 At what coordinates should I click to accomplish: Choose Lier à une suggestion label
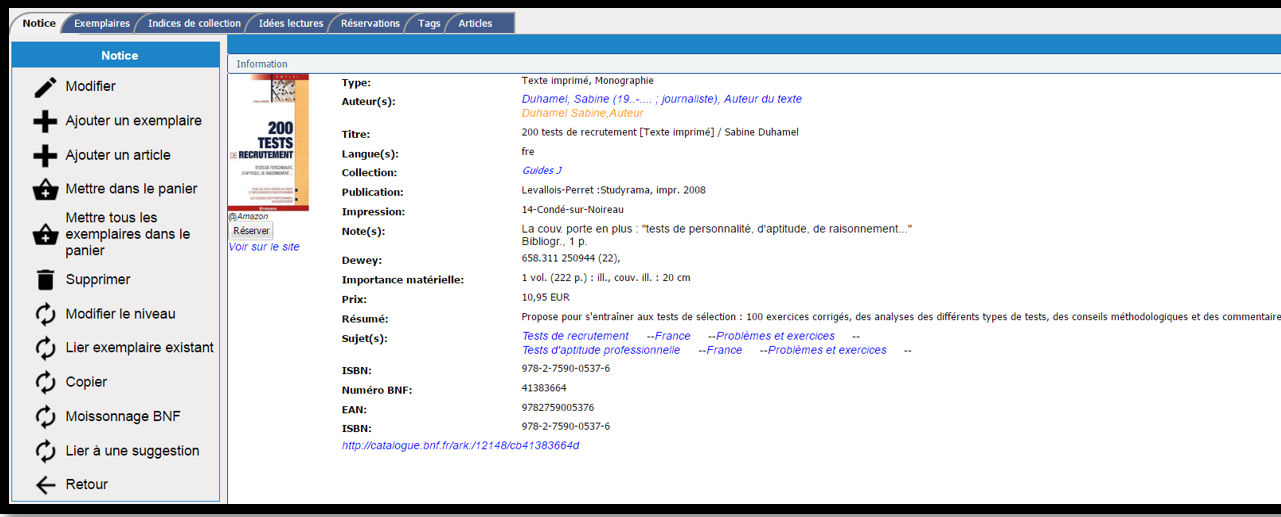click(133, 451)
